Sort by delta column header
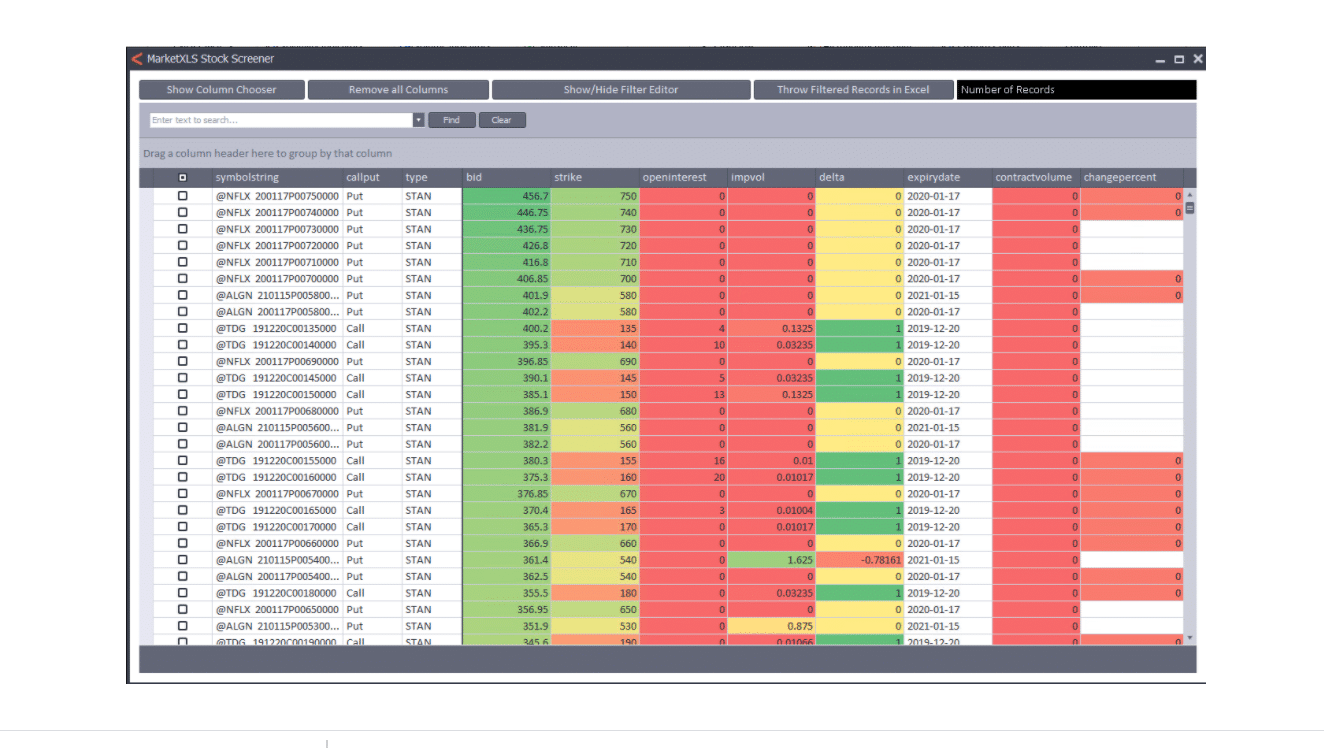Screen dimensions: 1324x748 coord(859,178)
